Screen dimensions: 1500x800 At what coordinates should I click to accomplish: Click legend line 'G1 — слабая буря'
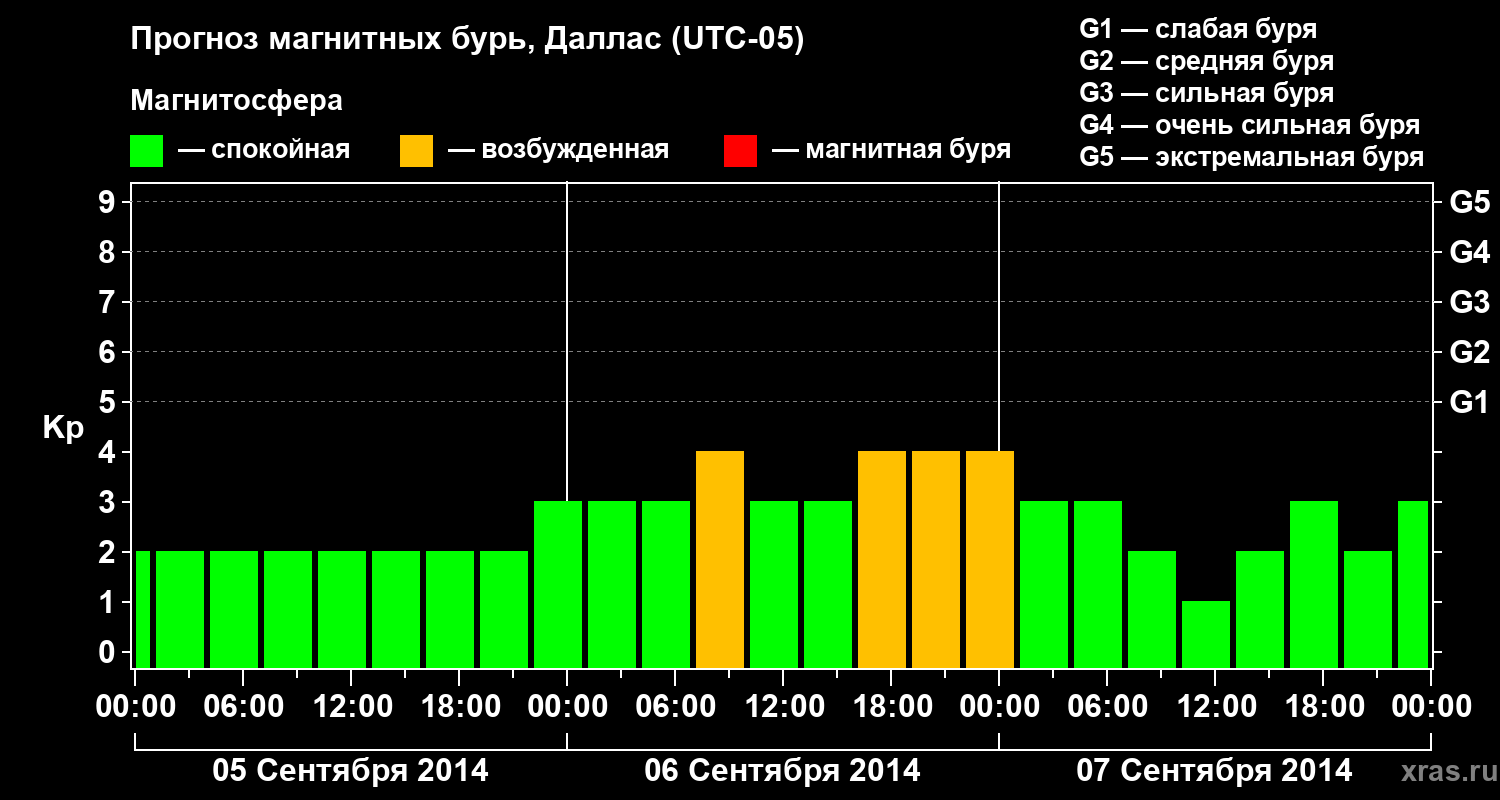pyautogui.click(x=1198, y=29)
